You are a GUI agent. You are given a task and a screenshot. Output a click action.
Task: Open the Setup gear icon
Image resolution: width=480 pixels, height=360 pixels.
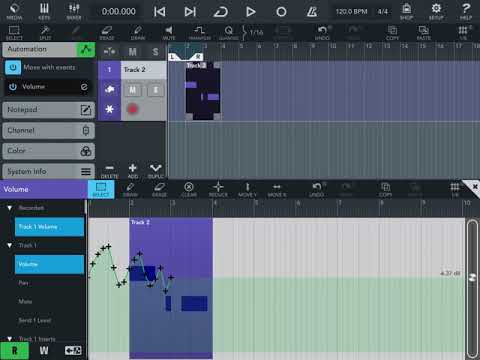click(x=436, y=11)
